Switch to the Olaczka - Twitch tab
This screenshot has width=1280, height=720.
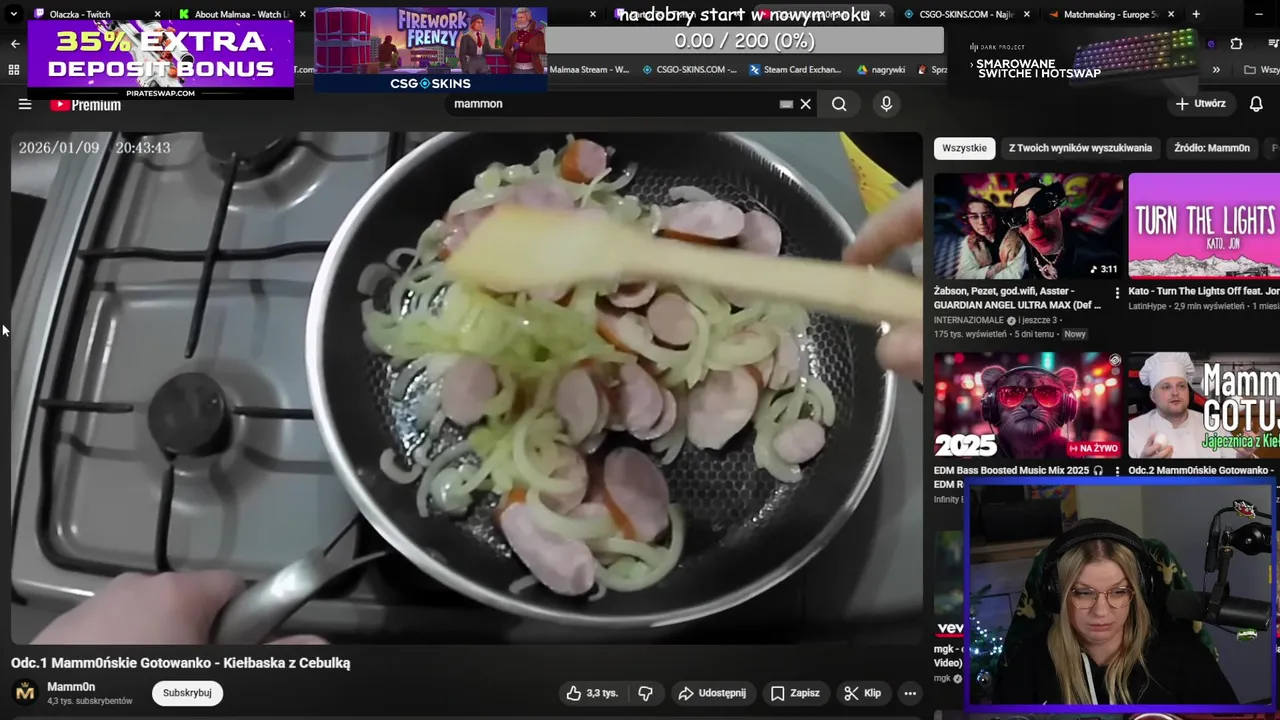coord(95,14)
